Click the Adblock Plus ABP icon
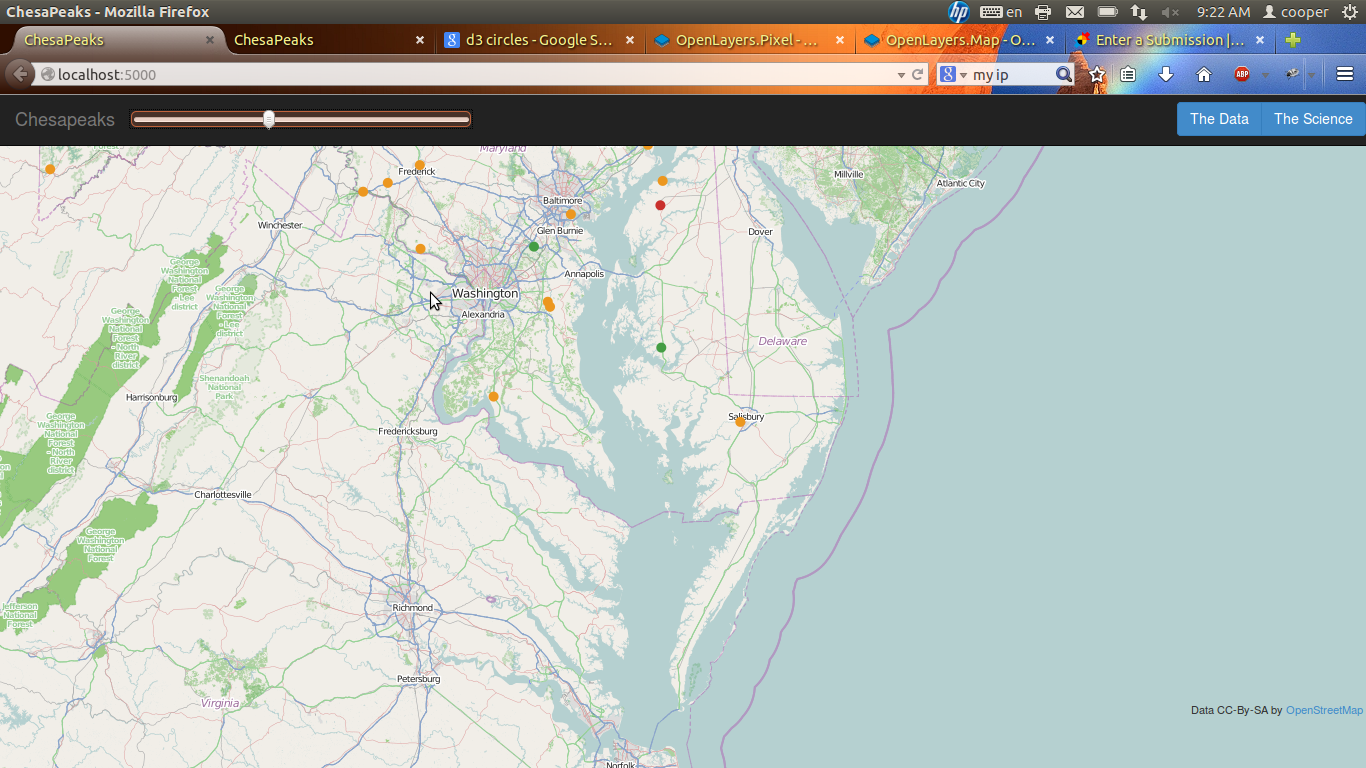The width and height of the screenshot is (1366, 768). tap(1242, 75)
